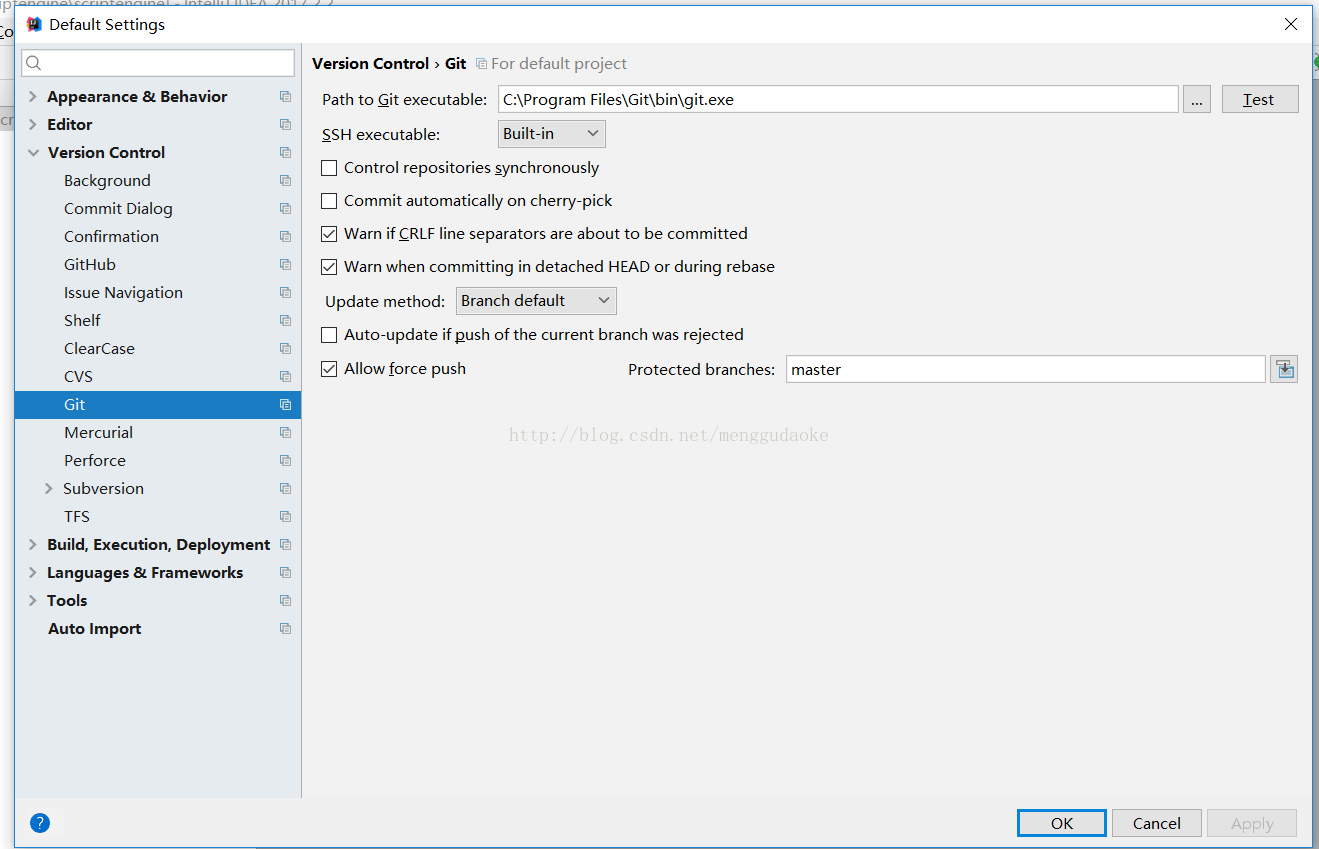Click the Apply button

[x=1252, y=823]
